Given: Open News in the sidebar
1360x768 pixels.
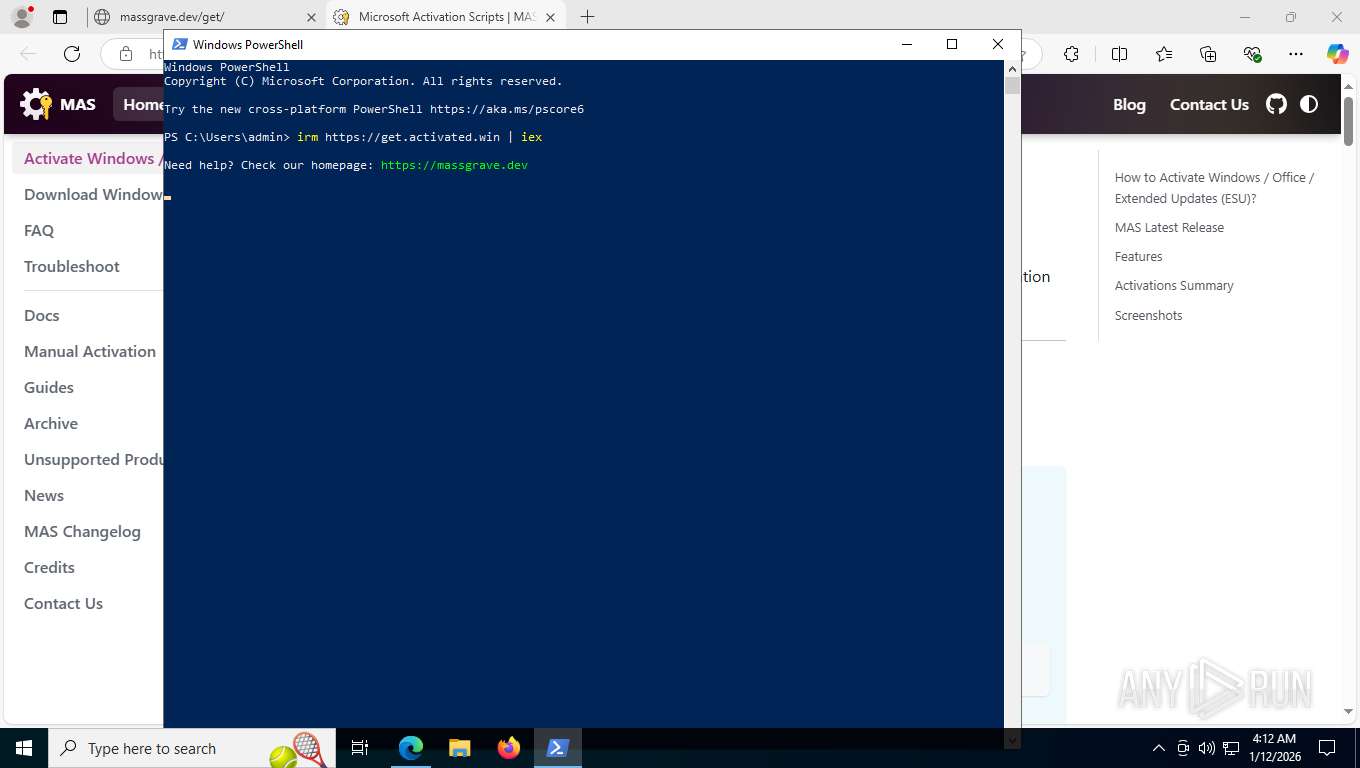Looking at the screenshot, I should click(x=44, y=495).
